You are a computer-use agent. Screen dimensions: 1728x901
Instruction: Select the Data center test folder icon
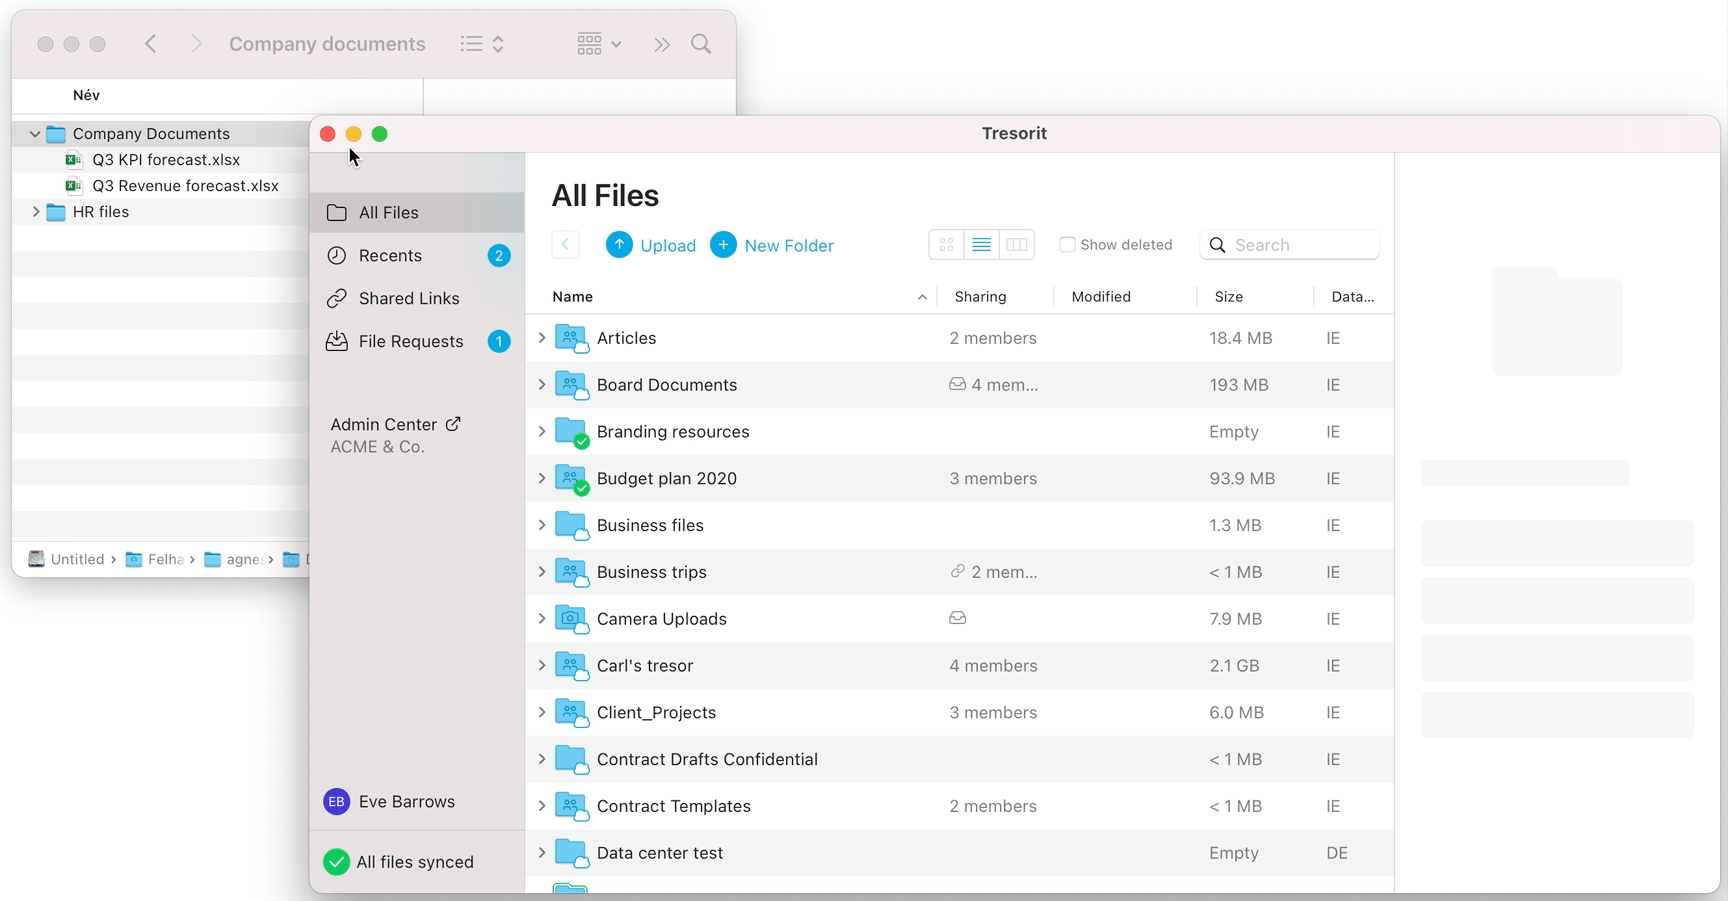point(571,853)
